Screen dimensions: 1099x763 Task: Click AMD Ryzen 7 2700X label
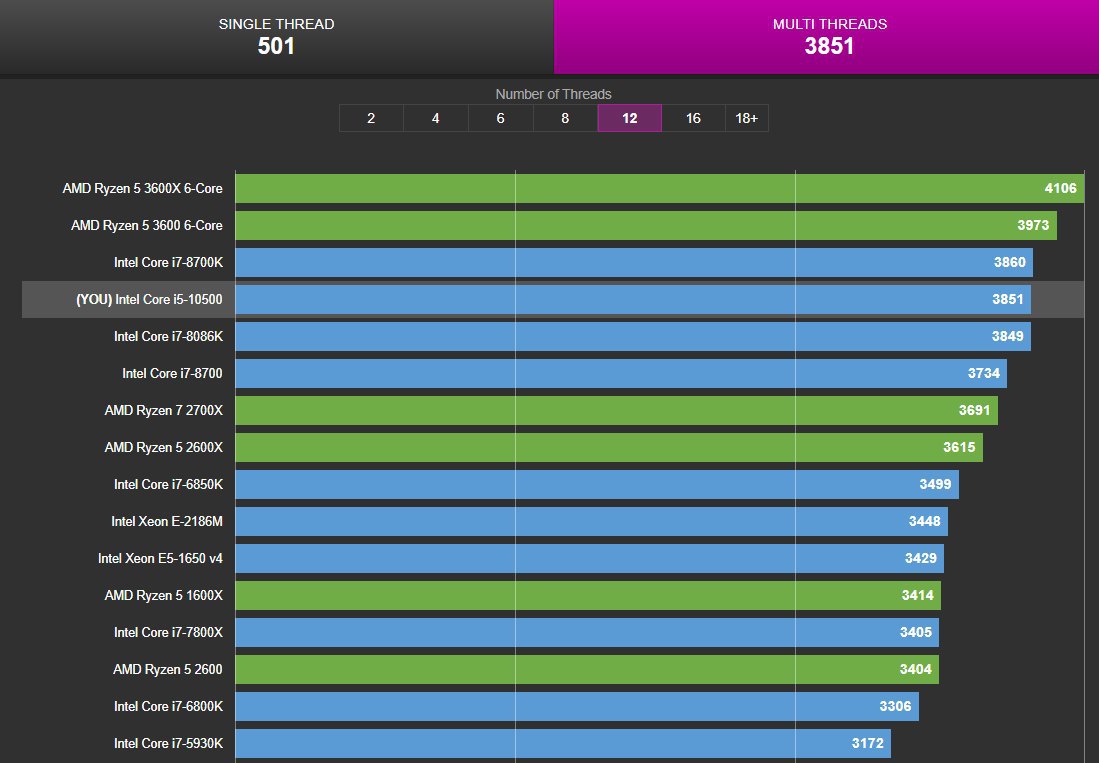(163, 411)
